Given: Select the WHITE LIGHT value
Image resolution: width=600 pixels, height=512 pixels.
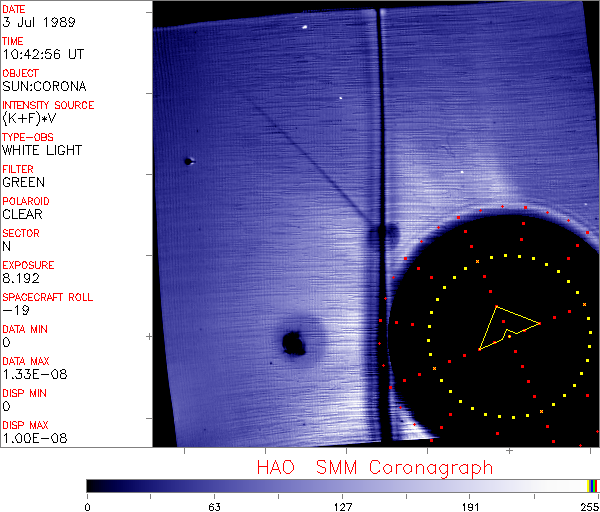Looking at the screenshot, I should [42, 150].
